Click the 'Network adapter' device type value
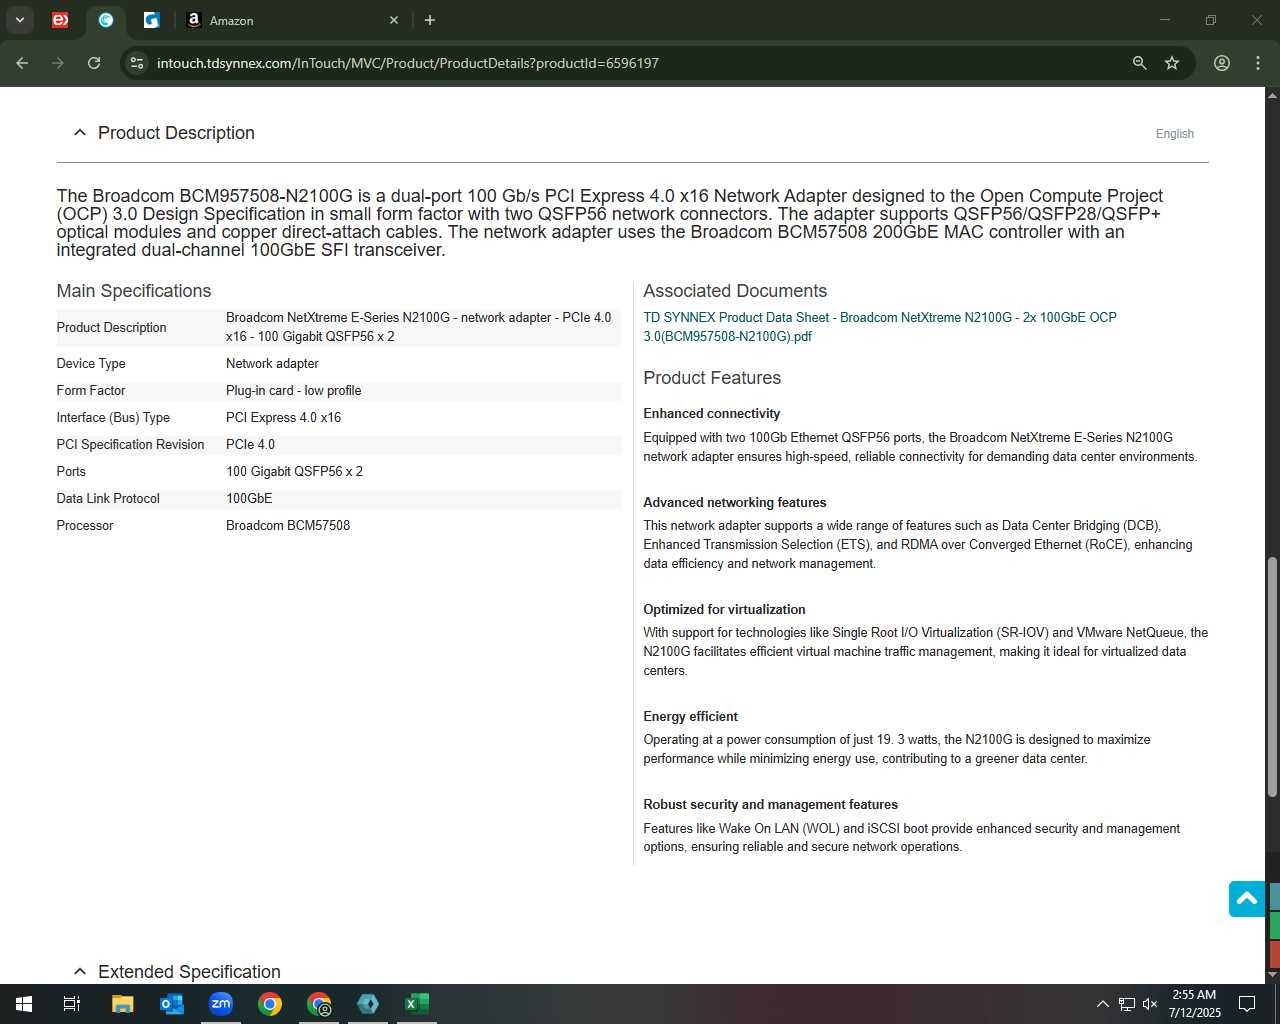Viewport: 1280px width, 1024px height. click(272, 363)
